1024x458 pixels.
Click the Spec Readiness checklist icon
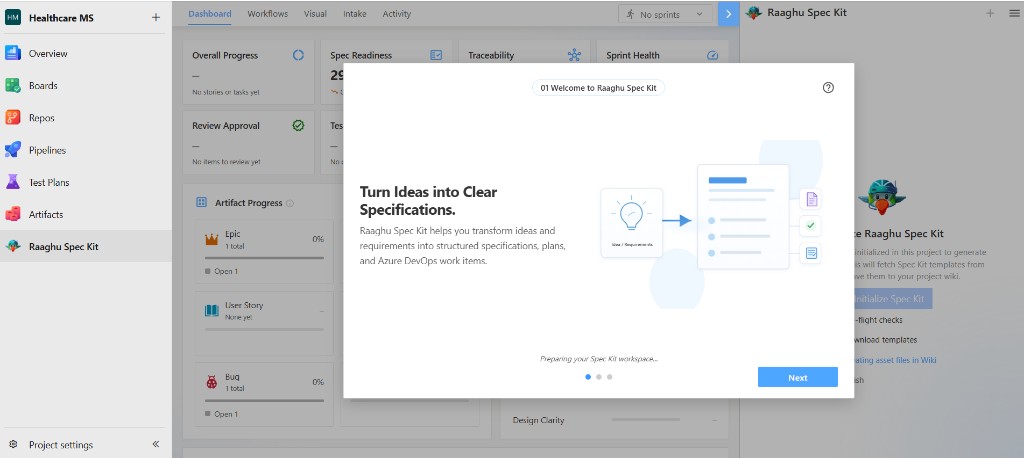[x=436, y=56]
